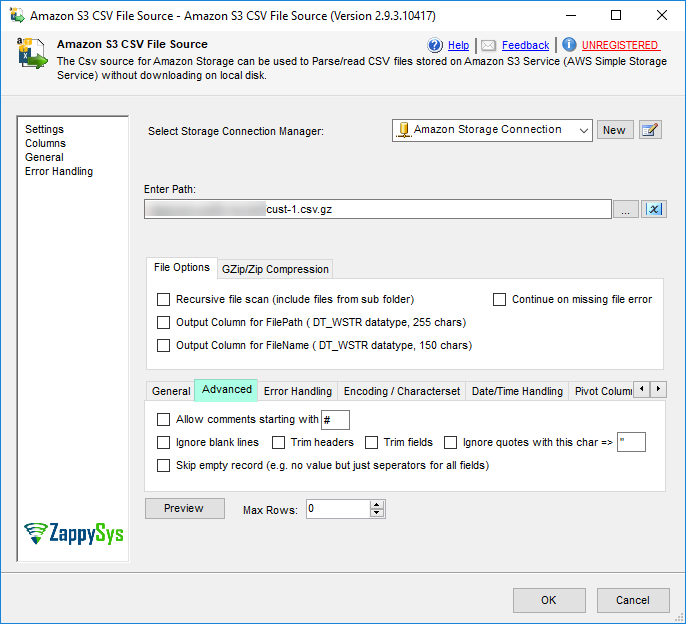
Task: Enable Recursive file scan checkbox
Action: [163, 300]
